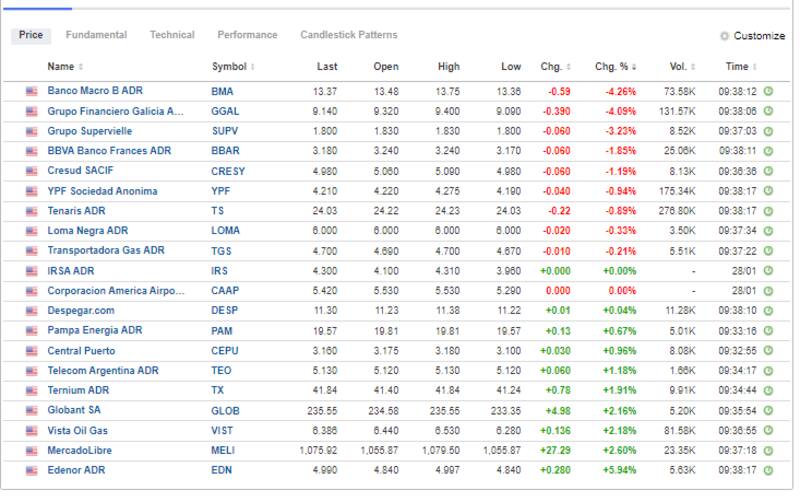Click the clock icon in the Edenor ADR row

click(768, 471)
